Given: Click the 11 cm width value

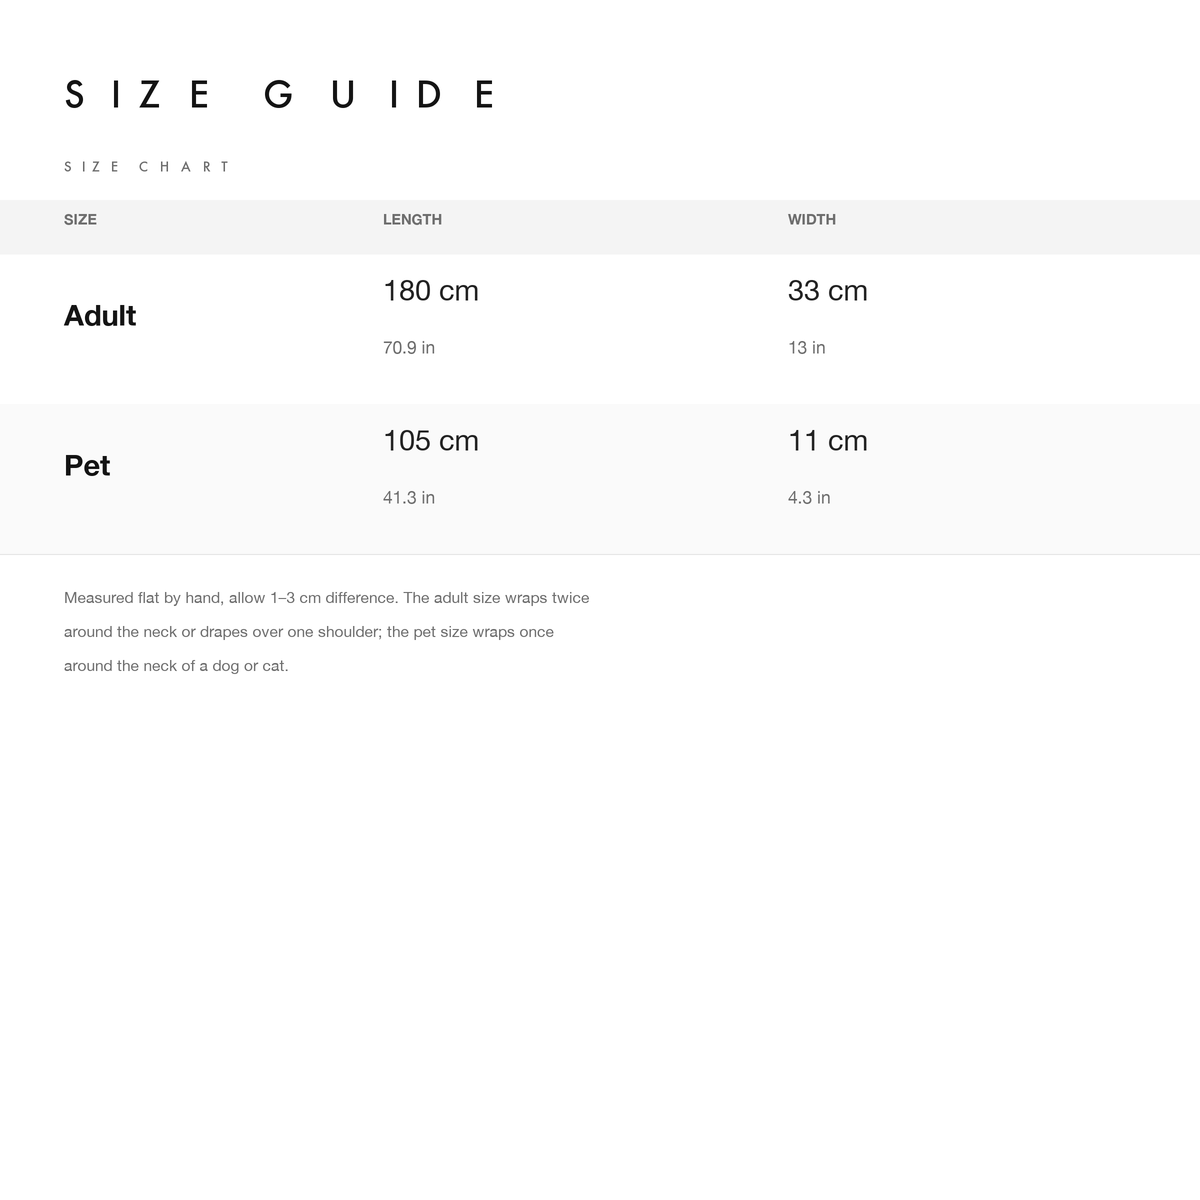Looking at the screenshot, I should tap(828, 441).
